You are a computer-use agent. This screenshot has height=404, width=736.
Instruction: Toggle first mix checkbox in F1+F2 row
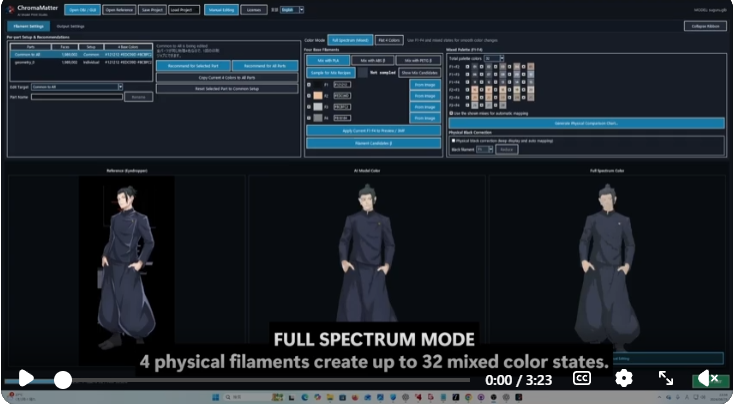click(468, 67)
